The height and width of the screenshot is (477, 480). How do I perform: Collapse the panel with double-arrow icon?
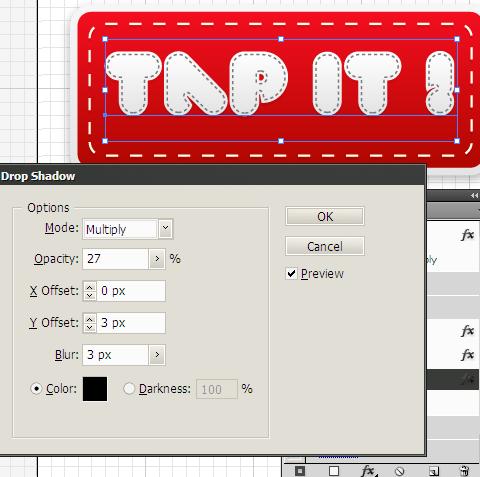[x=474, y=195]
